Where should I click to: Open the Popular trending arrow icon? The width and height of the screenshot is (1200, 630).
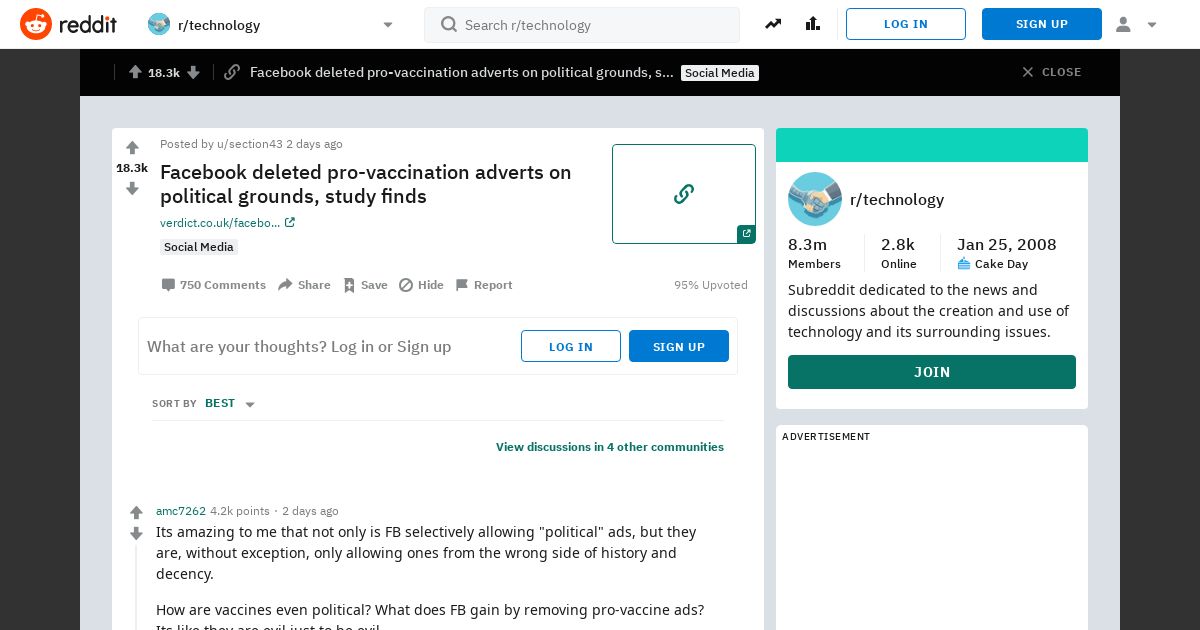pos(773,24)
